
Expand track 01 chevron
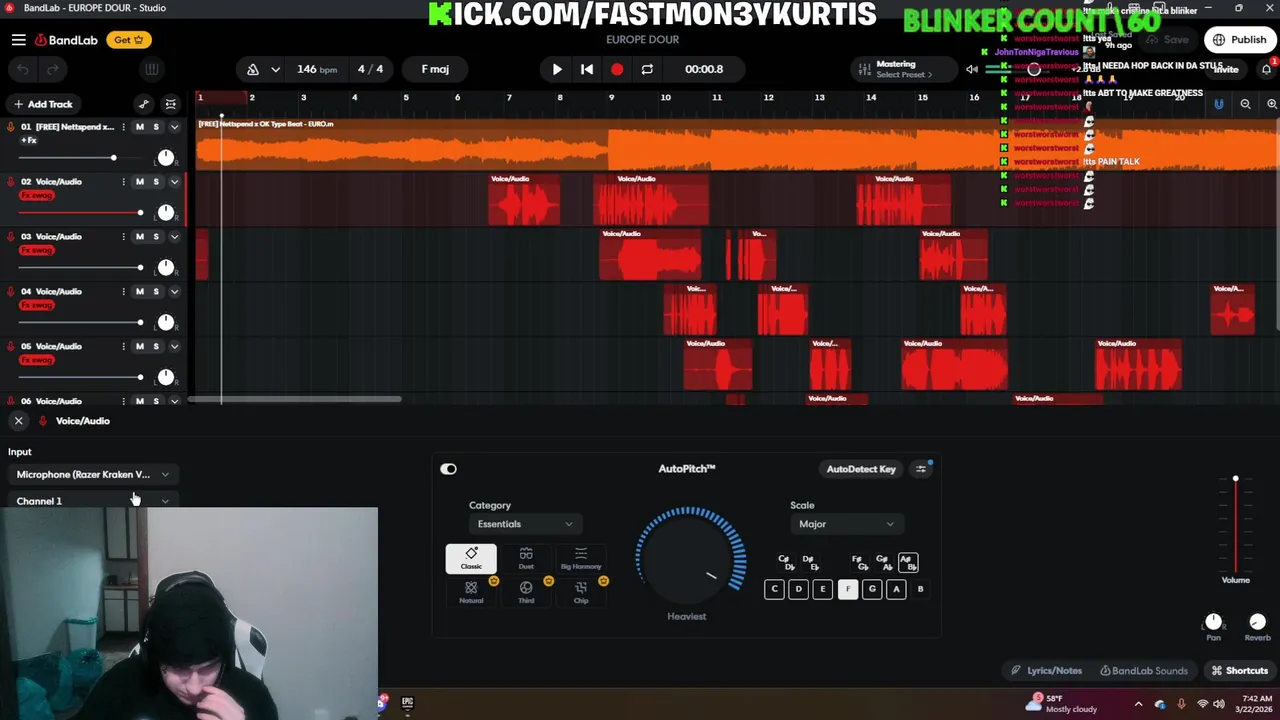(x=174, y=127)
